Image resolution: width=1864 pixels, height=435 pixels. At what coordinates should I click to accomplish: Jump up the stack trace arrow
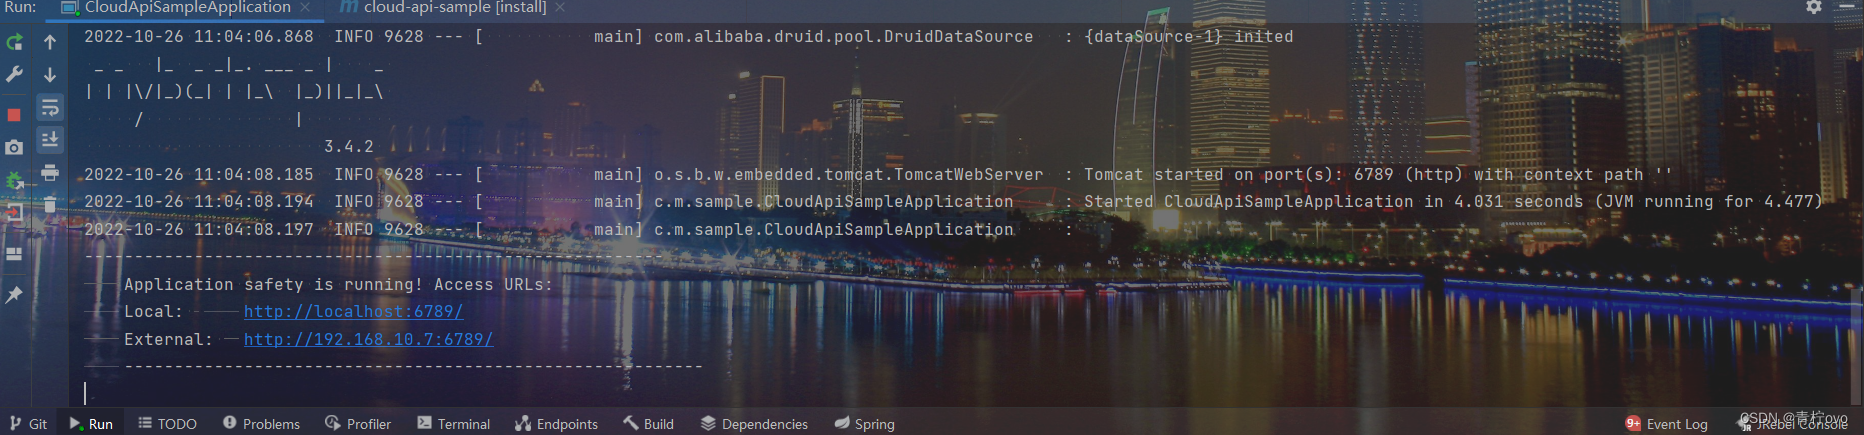[x=50, y=42]
